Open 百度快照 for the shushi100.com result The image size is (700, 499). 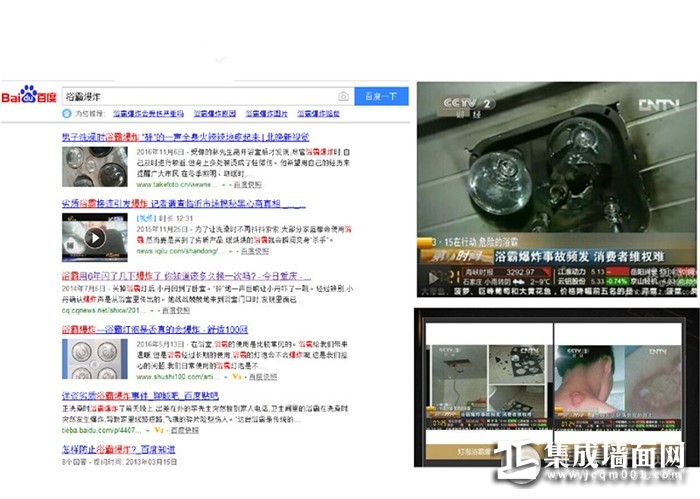263,377
